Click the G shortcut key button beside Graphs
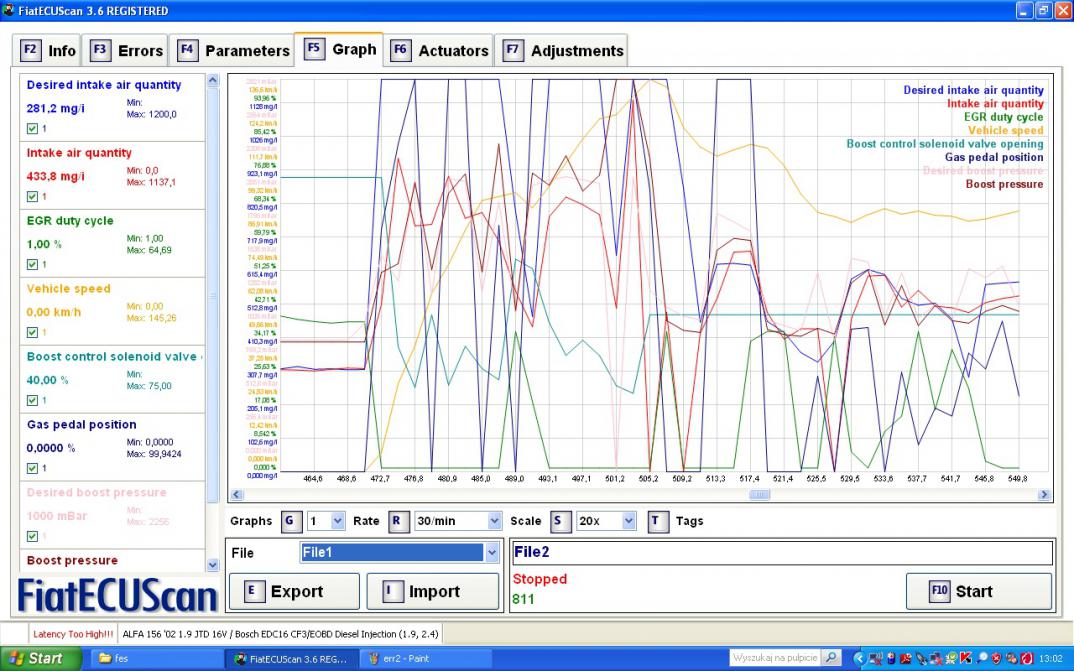1074x671 pixels. [290, 521]
